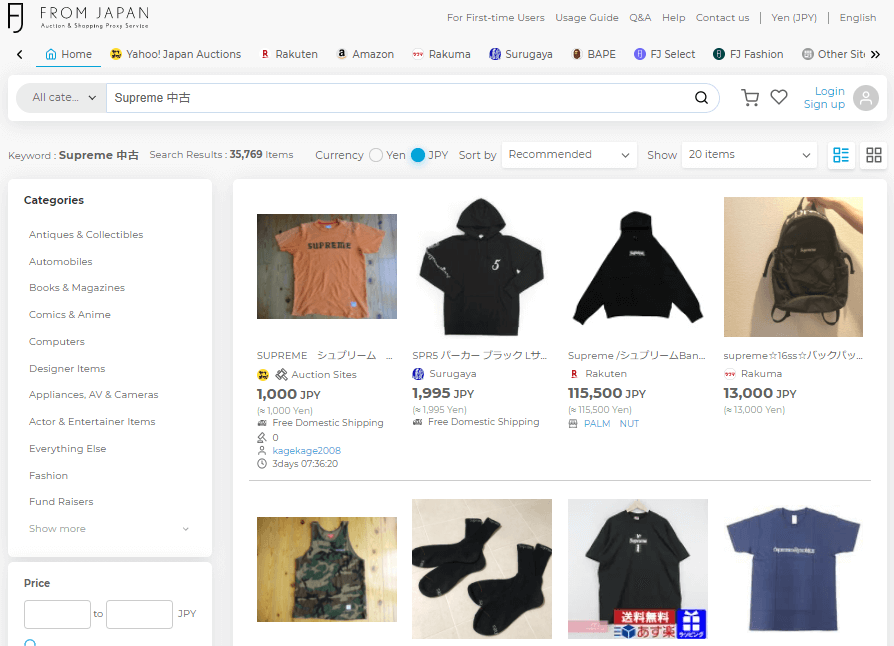Open the Rakuma tab
The height and width of the screenshot is (646, 894).
coord(442,54)
